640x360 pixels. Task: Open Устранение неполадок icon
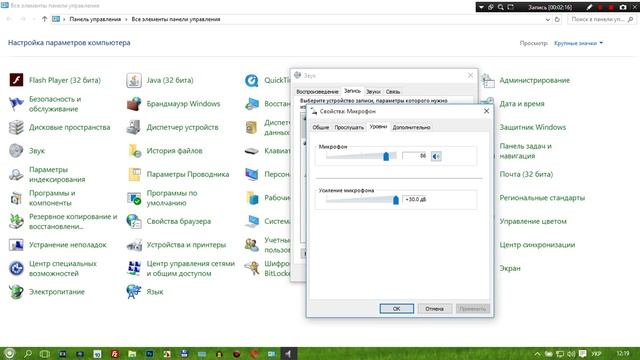click(16, 245)
